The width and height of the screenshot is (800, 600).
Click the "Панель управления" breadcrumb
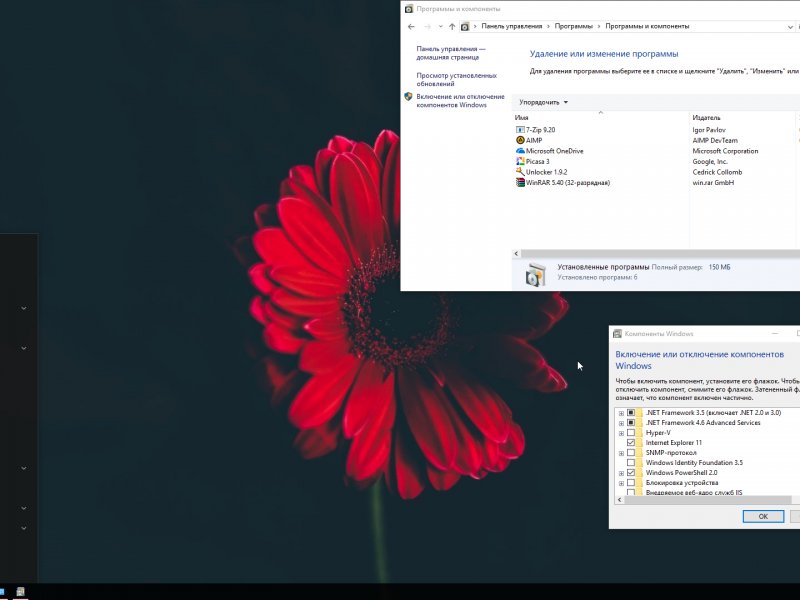click(x=512, y=26)
